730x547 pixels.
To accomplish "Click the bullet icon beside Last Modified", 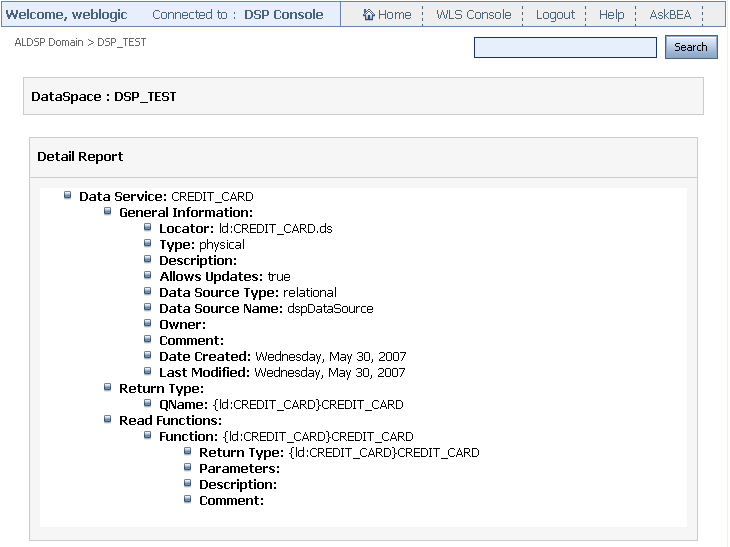I will (148, 371).
